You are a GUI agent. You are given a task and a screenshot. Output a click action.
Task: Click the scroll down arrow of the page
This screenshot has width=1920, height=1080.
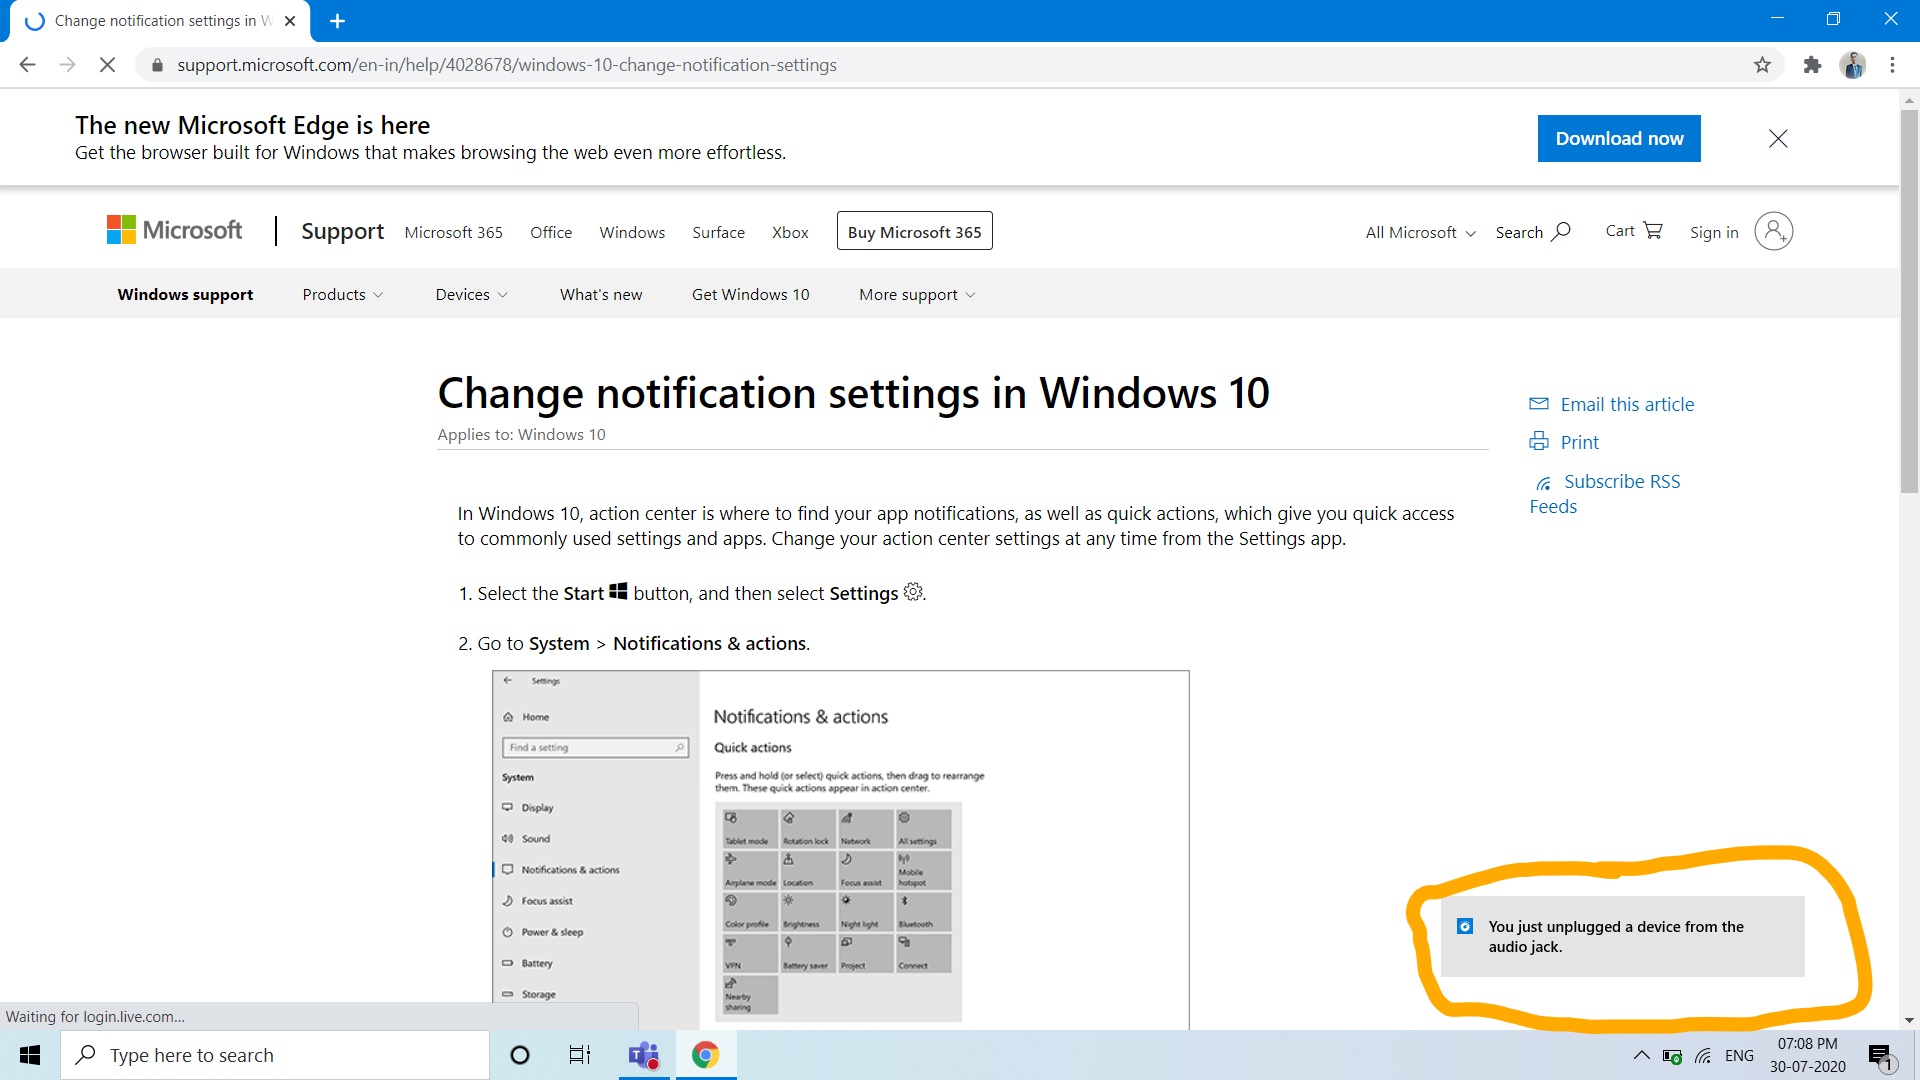1909,1020
